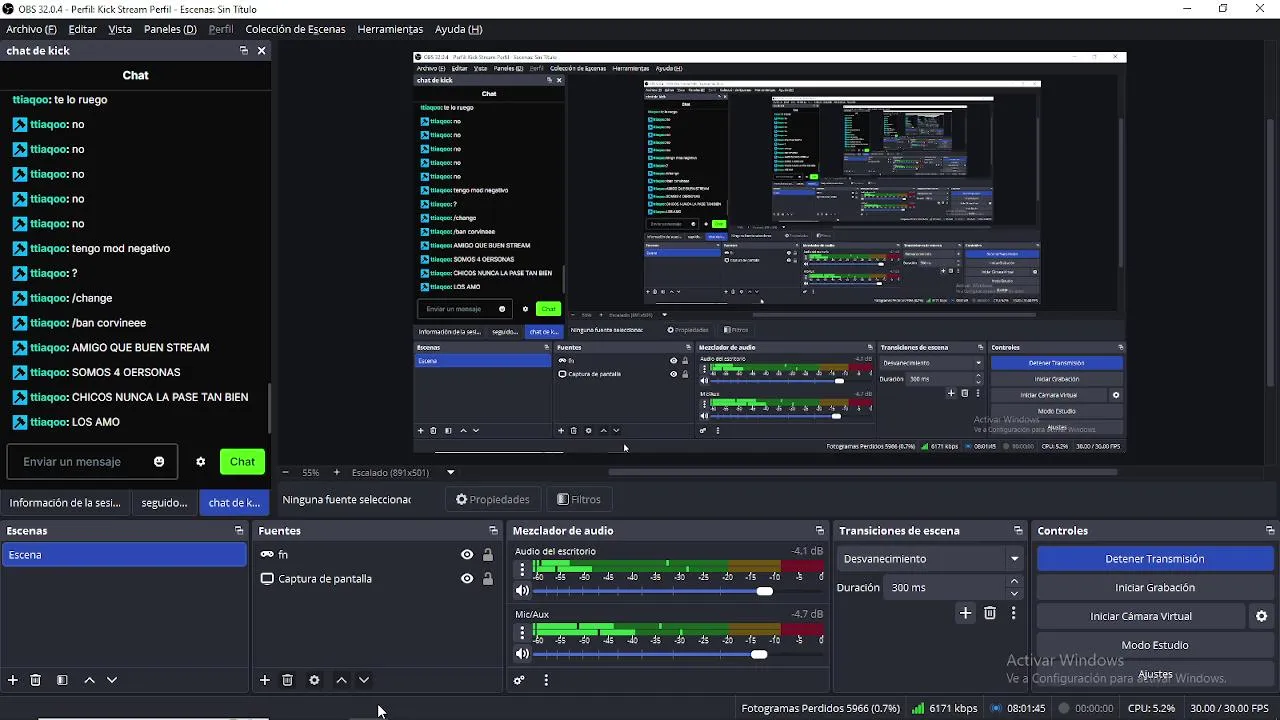Image resolution: width=1280 pixels, height=720 pixels.
Task: Mute Audio del escritorio speaker icon
Action: tap(522, 591)
